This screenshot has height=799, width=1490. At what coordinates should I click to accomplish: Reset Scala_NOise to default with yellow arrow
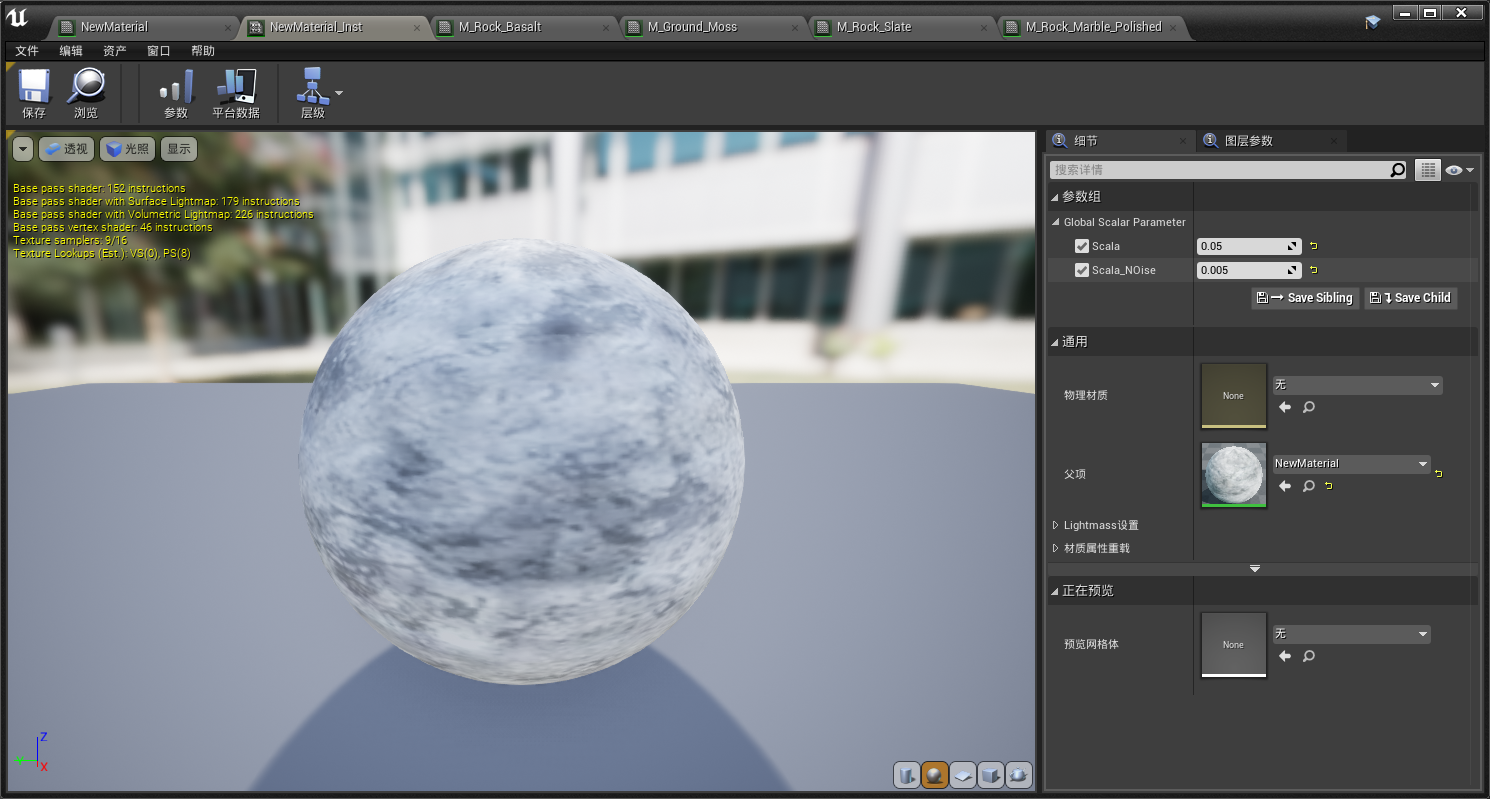point(1313,270)
